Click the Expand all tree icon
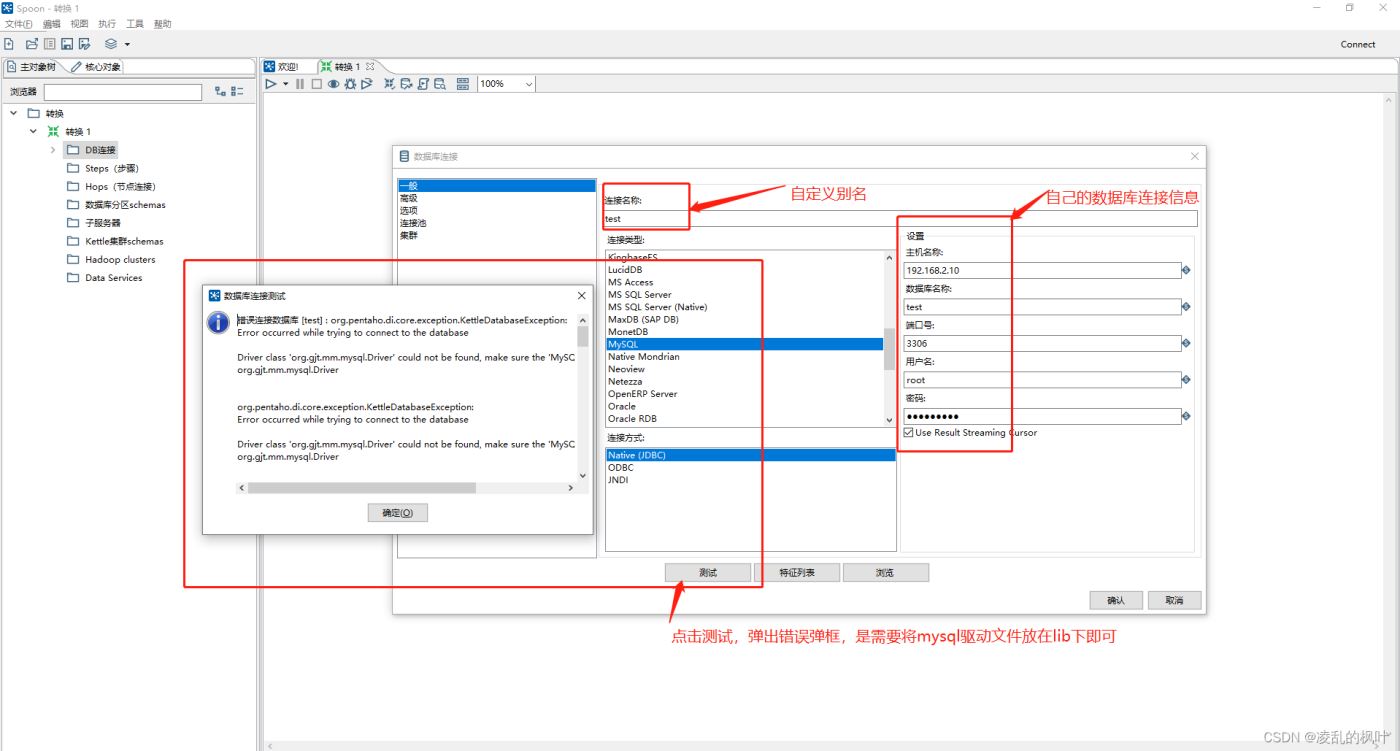 point(220,92)
